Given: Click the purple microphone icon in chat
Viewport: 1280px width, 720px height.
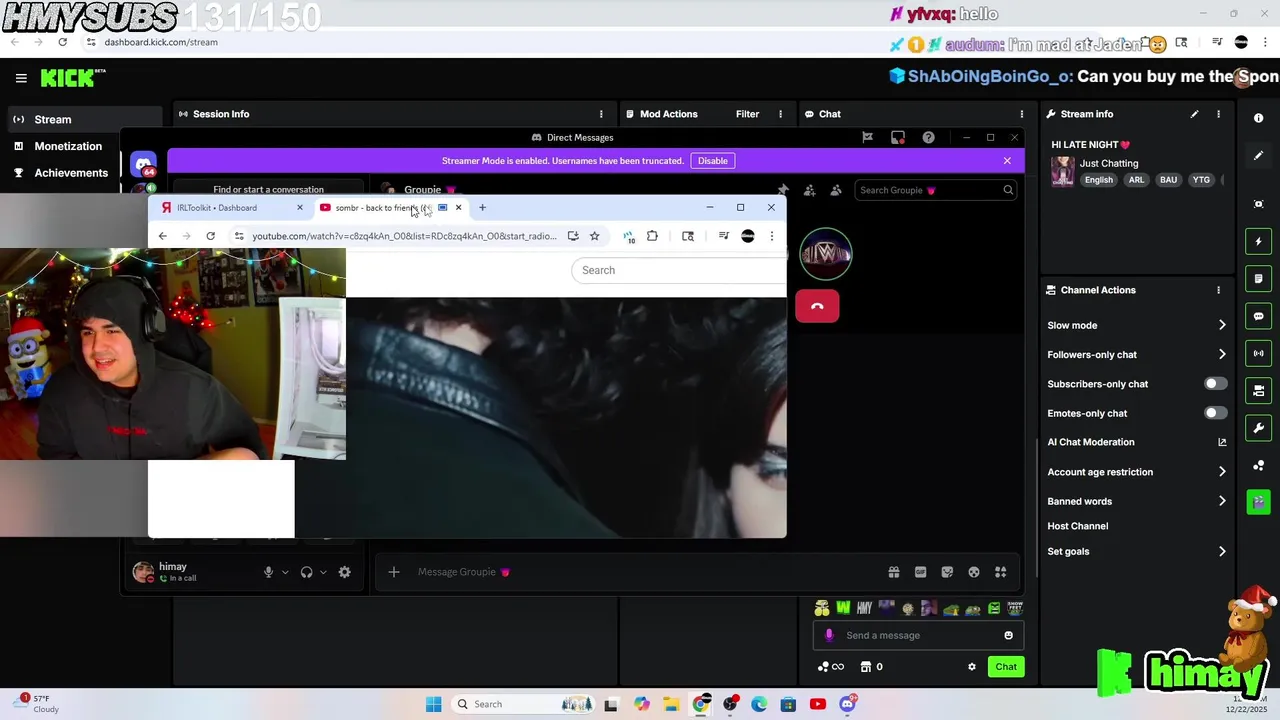Looking at the screenshot, I should pyautogui.click(x=828, y=635).
